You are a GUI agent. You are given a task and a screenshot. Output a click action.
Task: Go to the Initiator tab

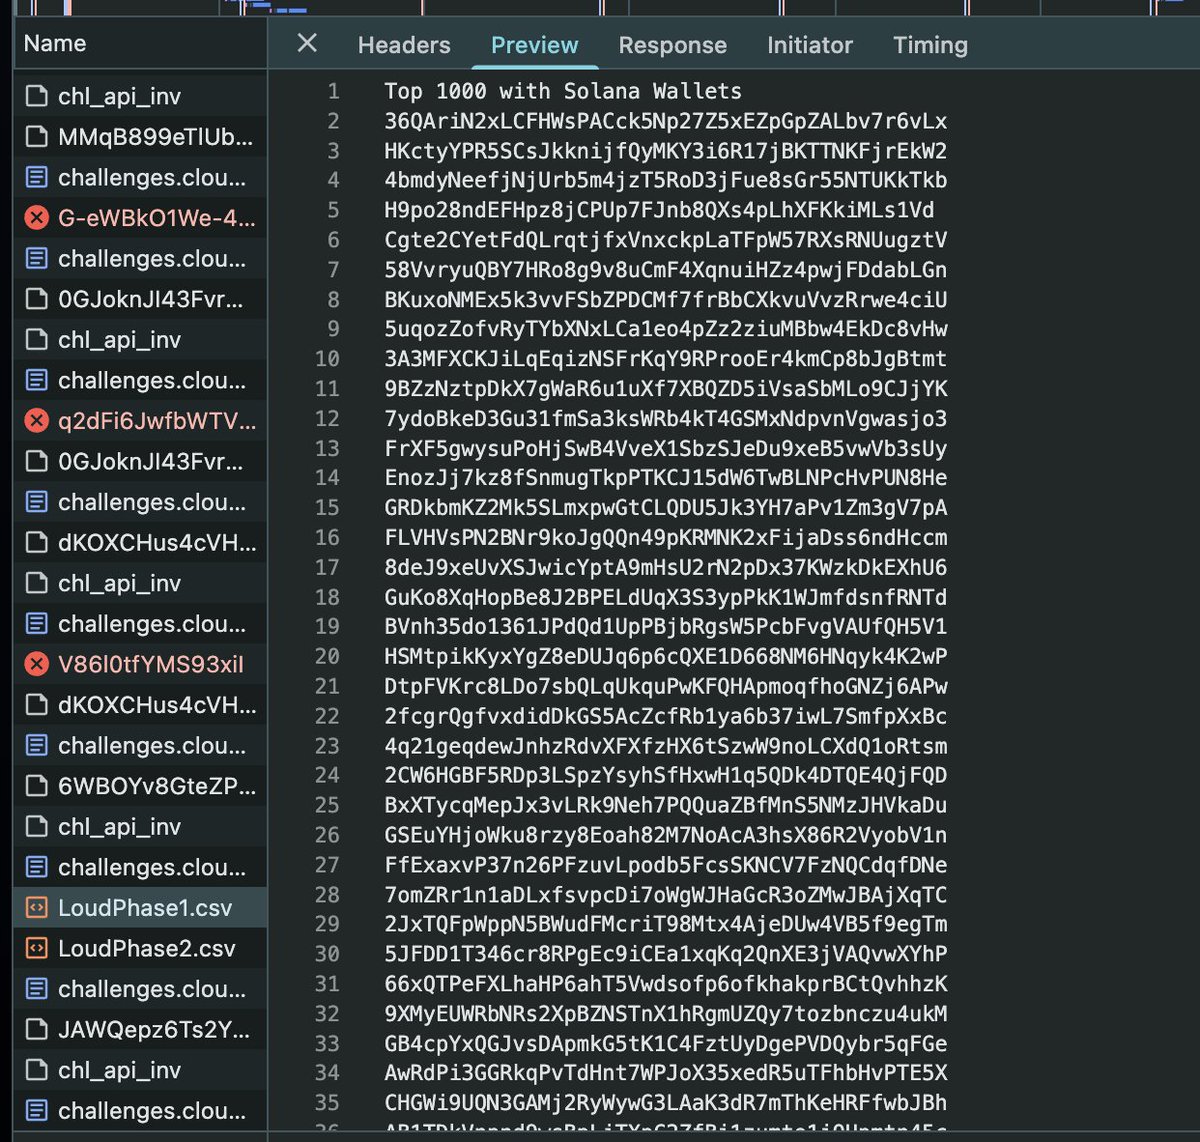pos(810,45)
